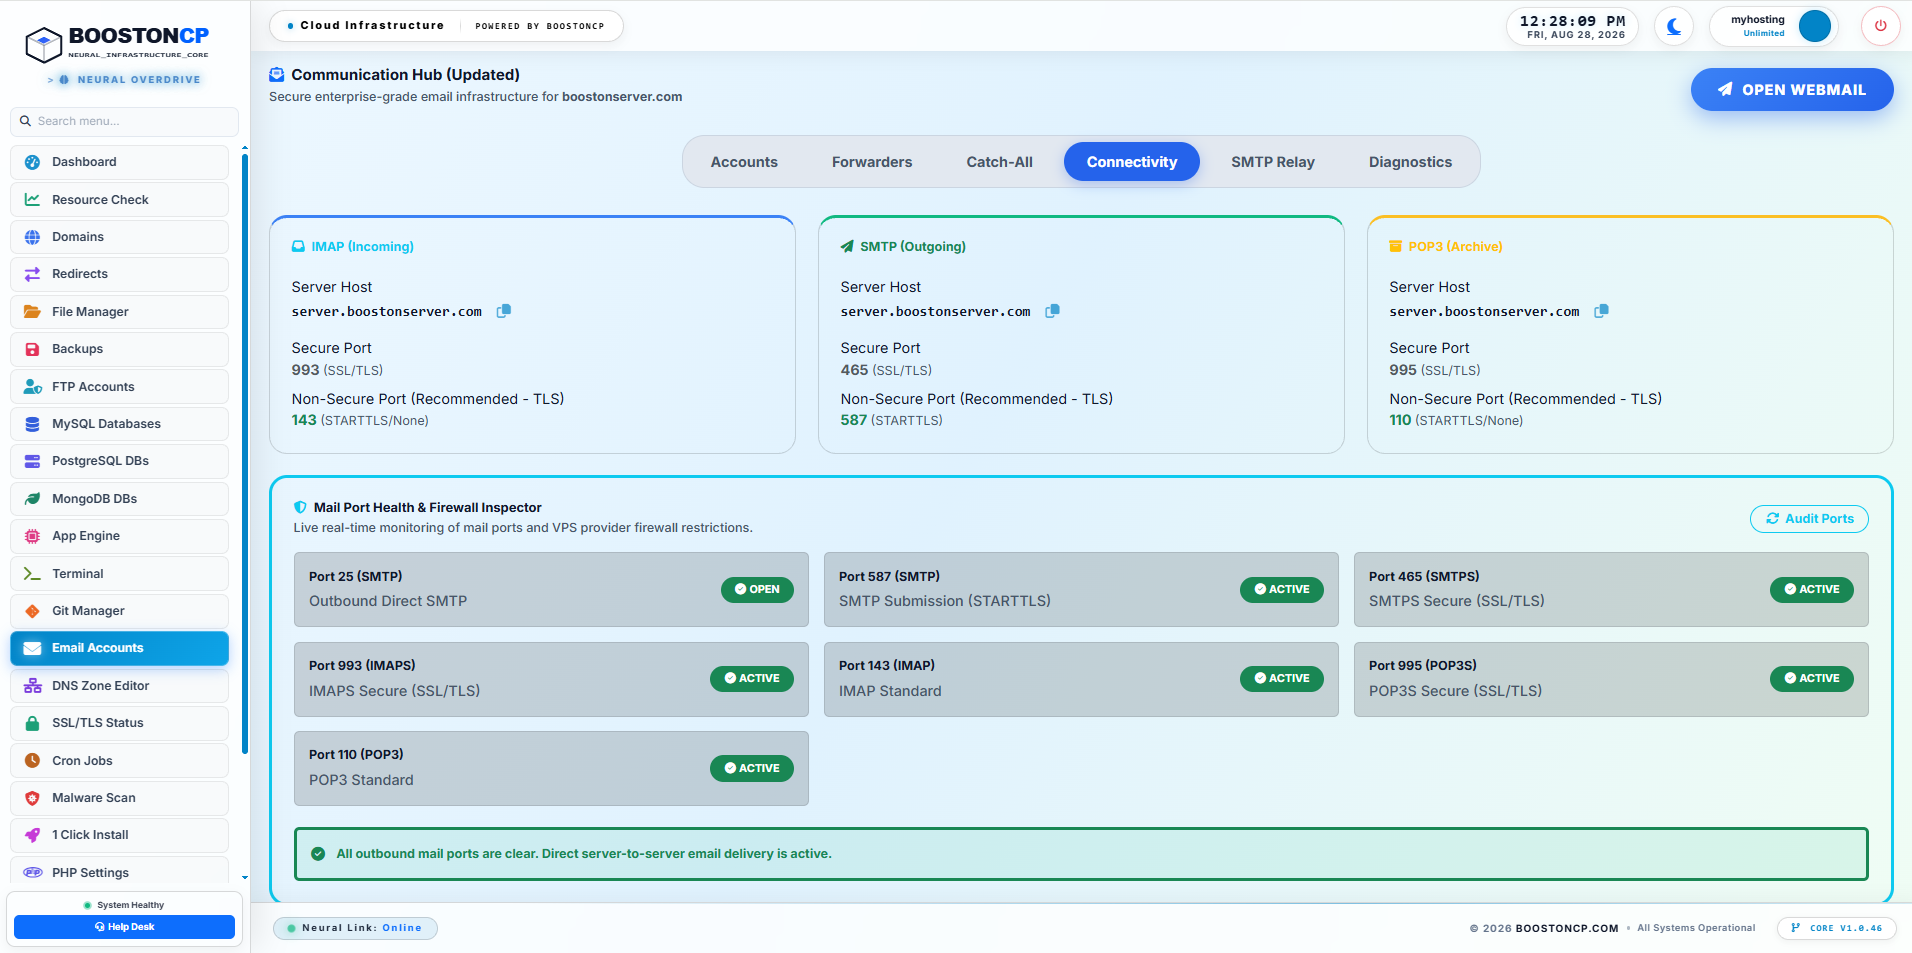Screen dimensions: 1912x953
Task: Click POP3 non-secure port 110 value
Action: pyautogui.click(x=1400, y=420)
